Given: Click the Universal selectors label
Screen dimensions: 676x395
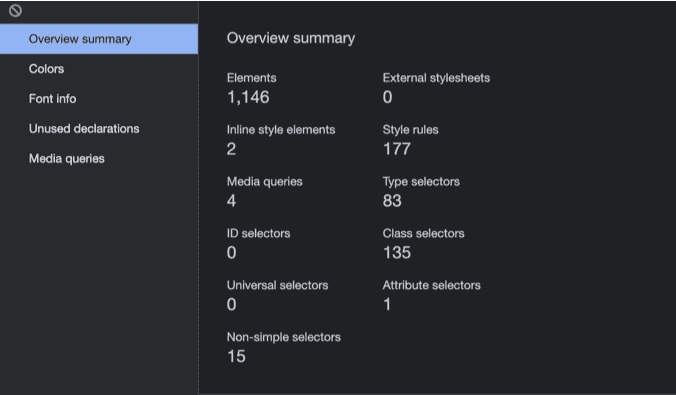Looking at the screenshot, I should [x=278, y=285].
